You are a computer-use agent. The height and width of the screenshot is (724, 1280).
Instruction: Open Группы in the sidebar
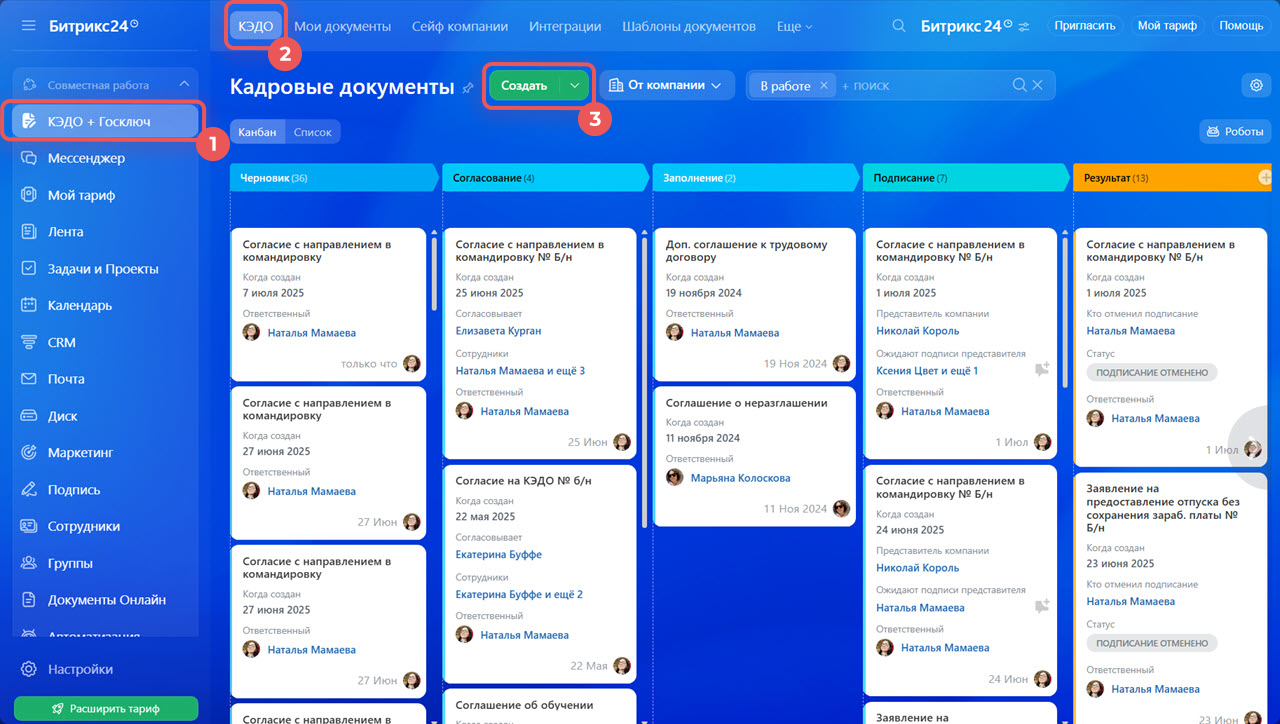click(x=70, y=563)
